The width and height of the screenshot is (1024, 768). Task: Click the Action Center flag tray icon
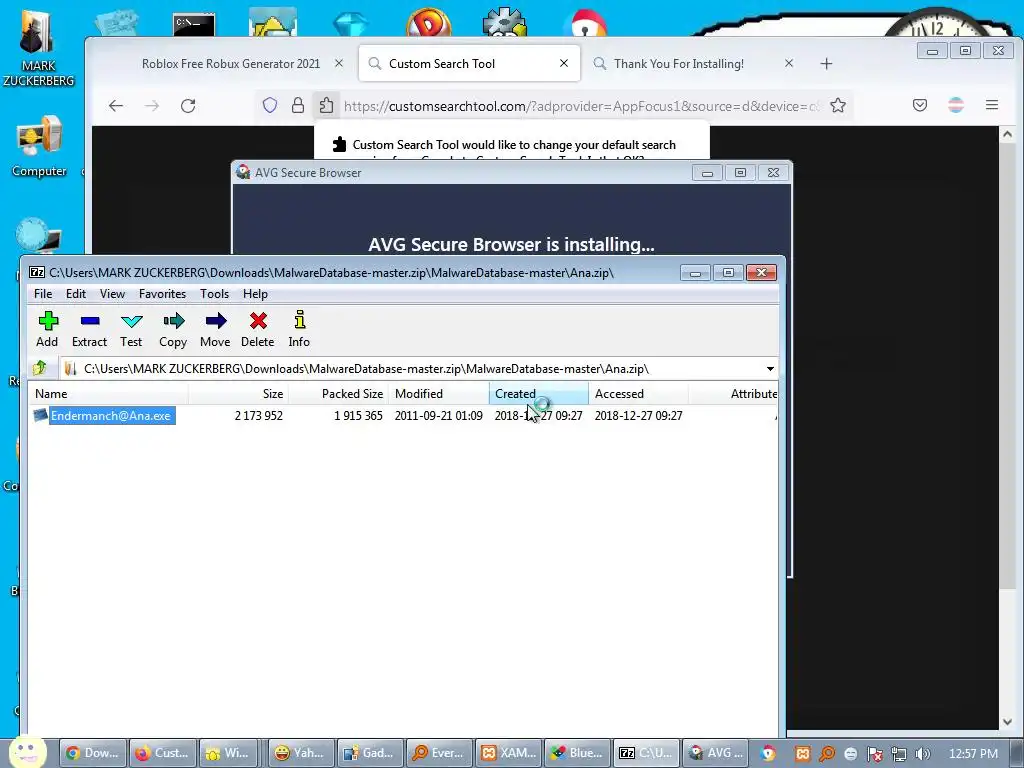tap(875, 754)
